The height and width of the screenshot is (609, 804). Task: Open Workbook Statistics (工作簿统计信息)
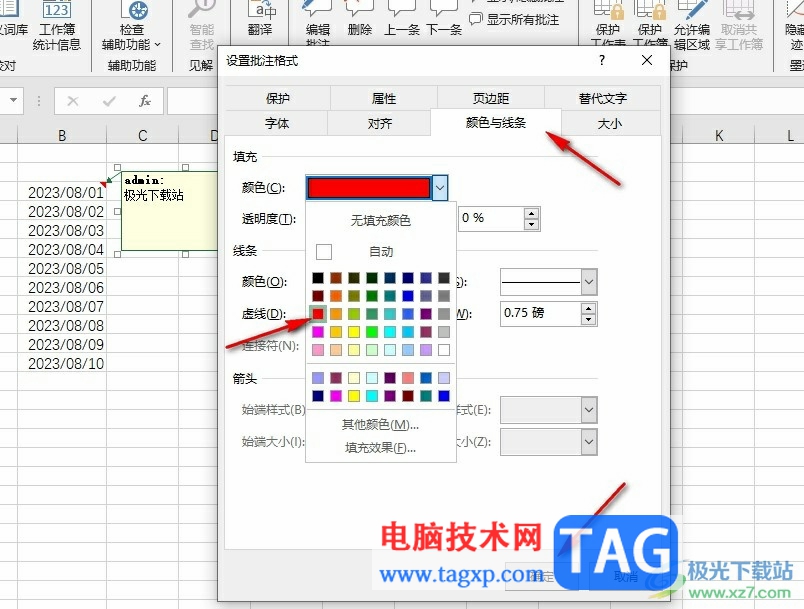click(x=56, y=26)
